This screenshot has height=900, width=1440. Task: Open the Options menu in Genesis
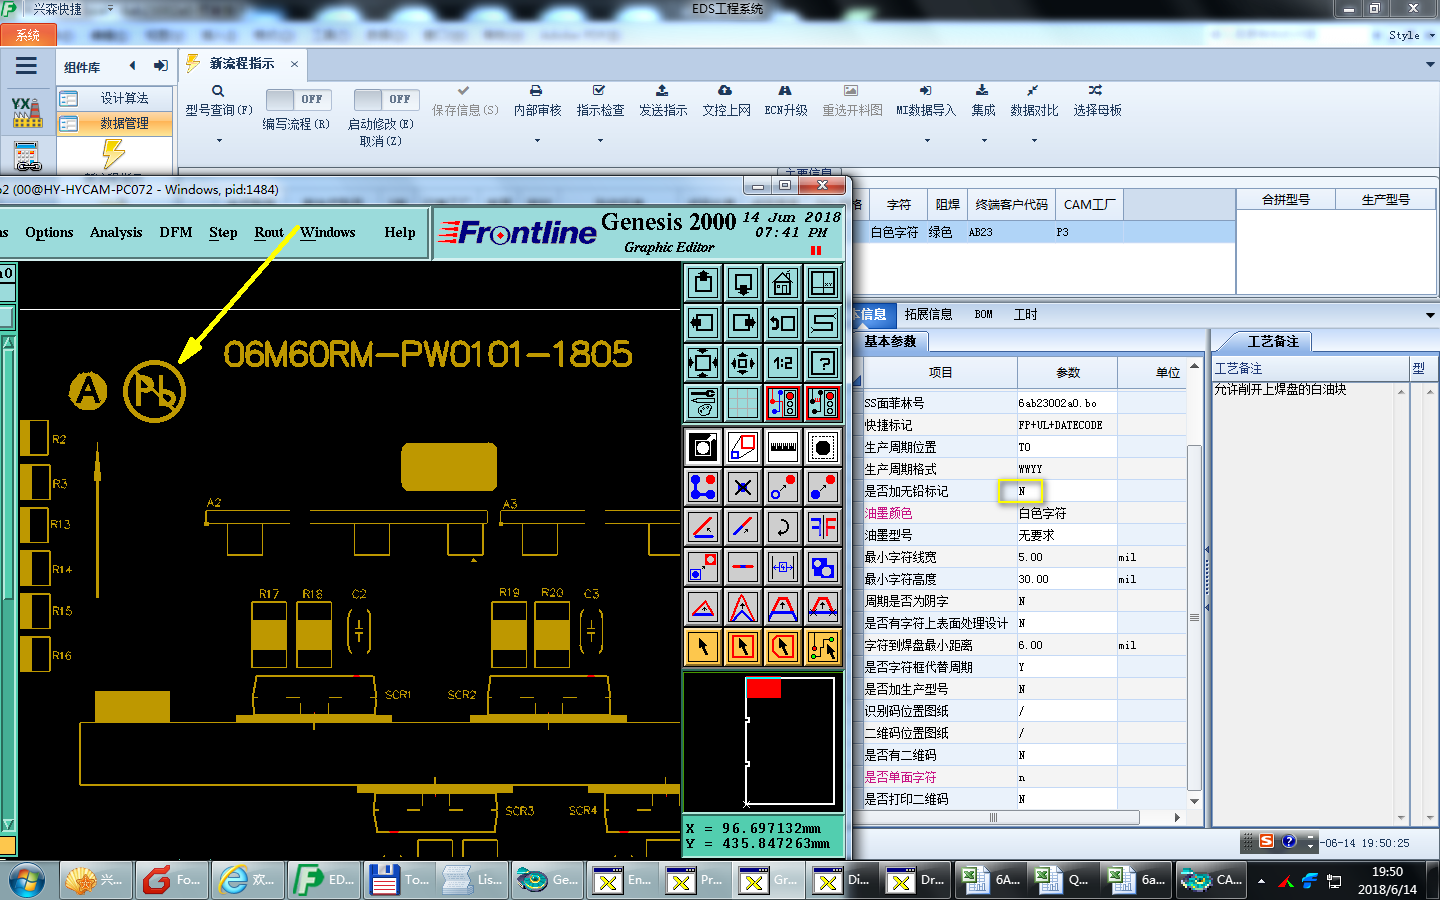(49, 232)
